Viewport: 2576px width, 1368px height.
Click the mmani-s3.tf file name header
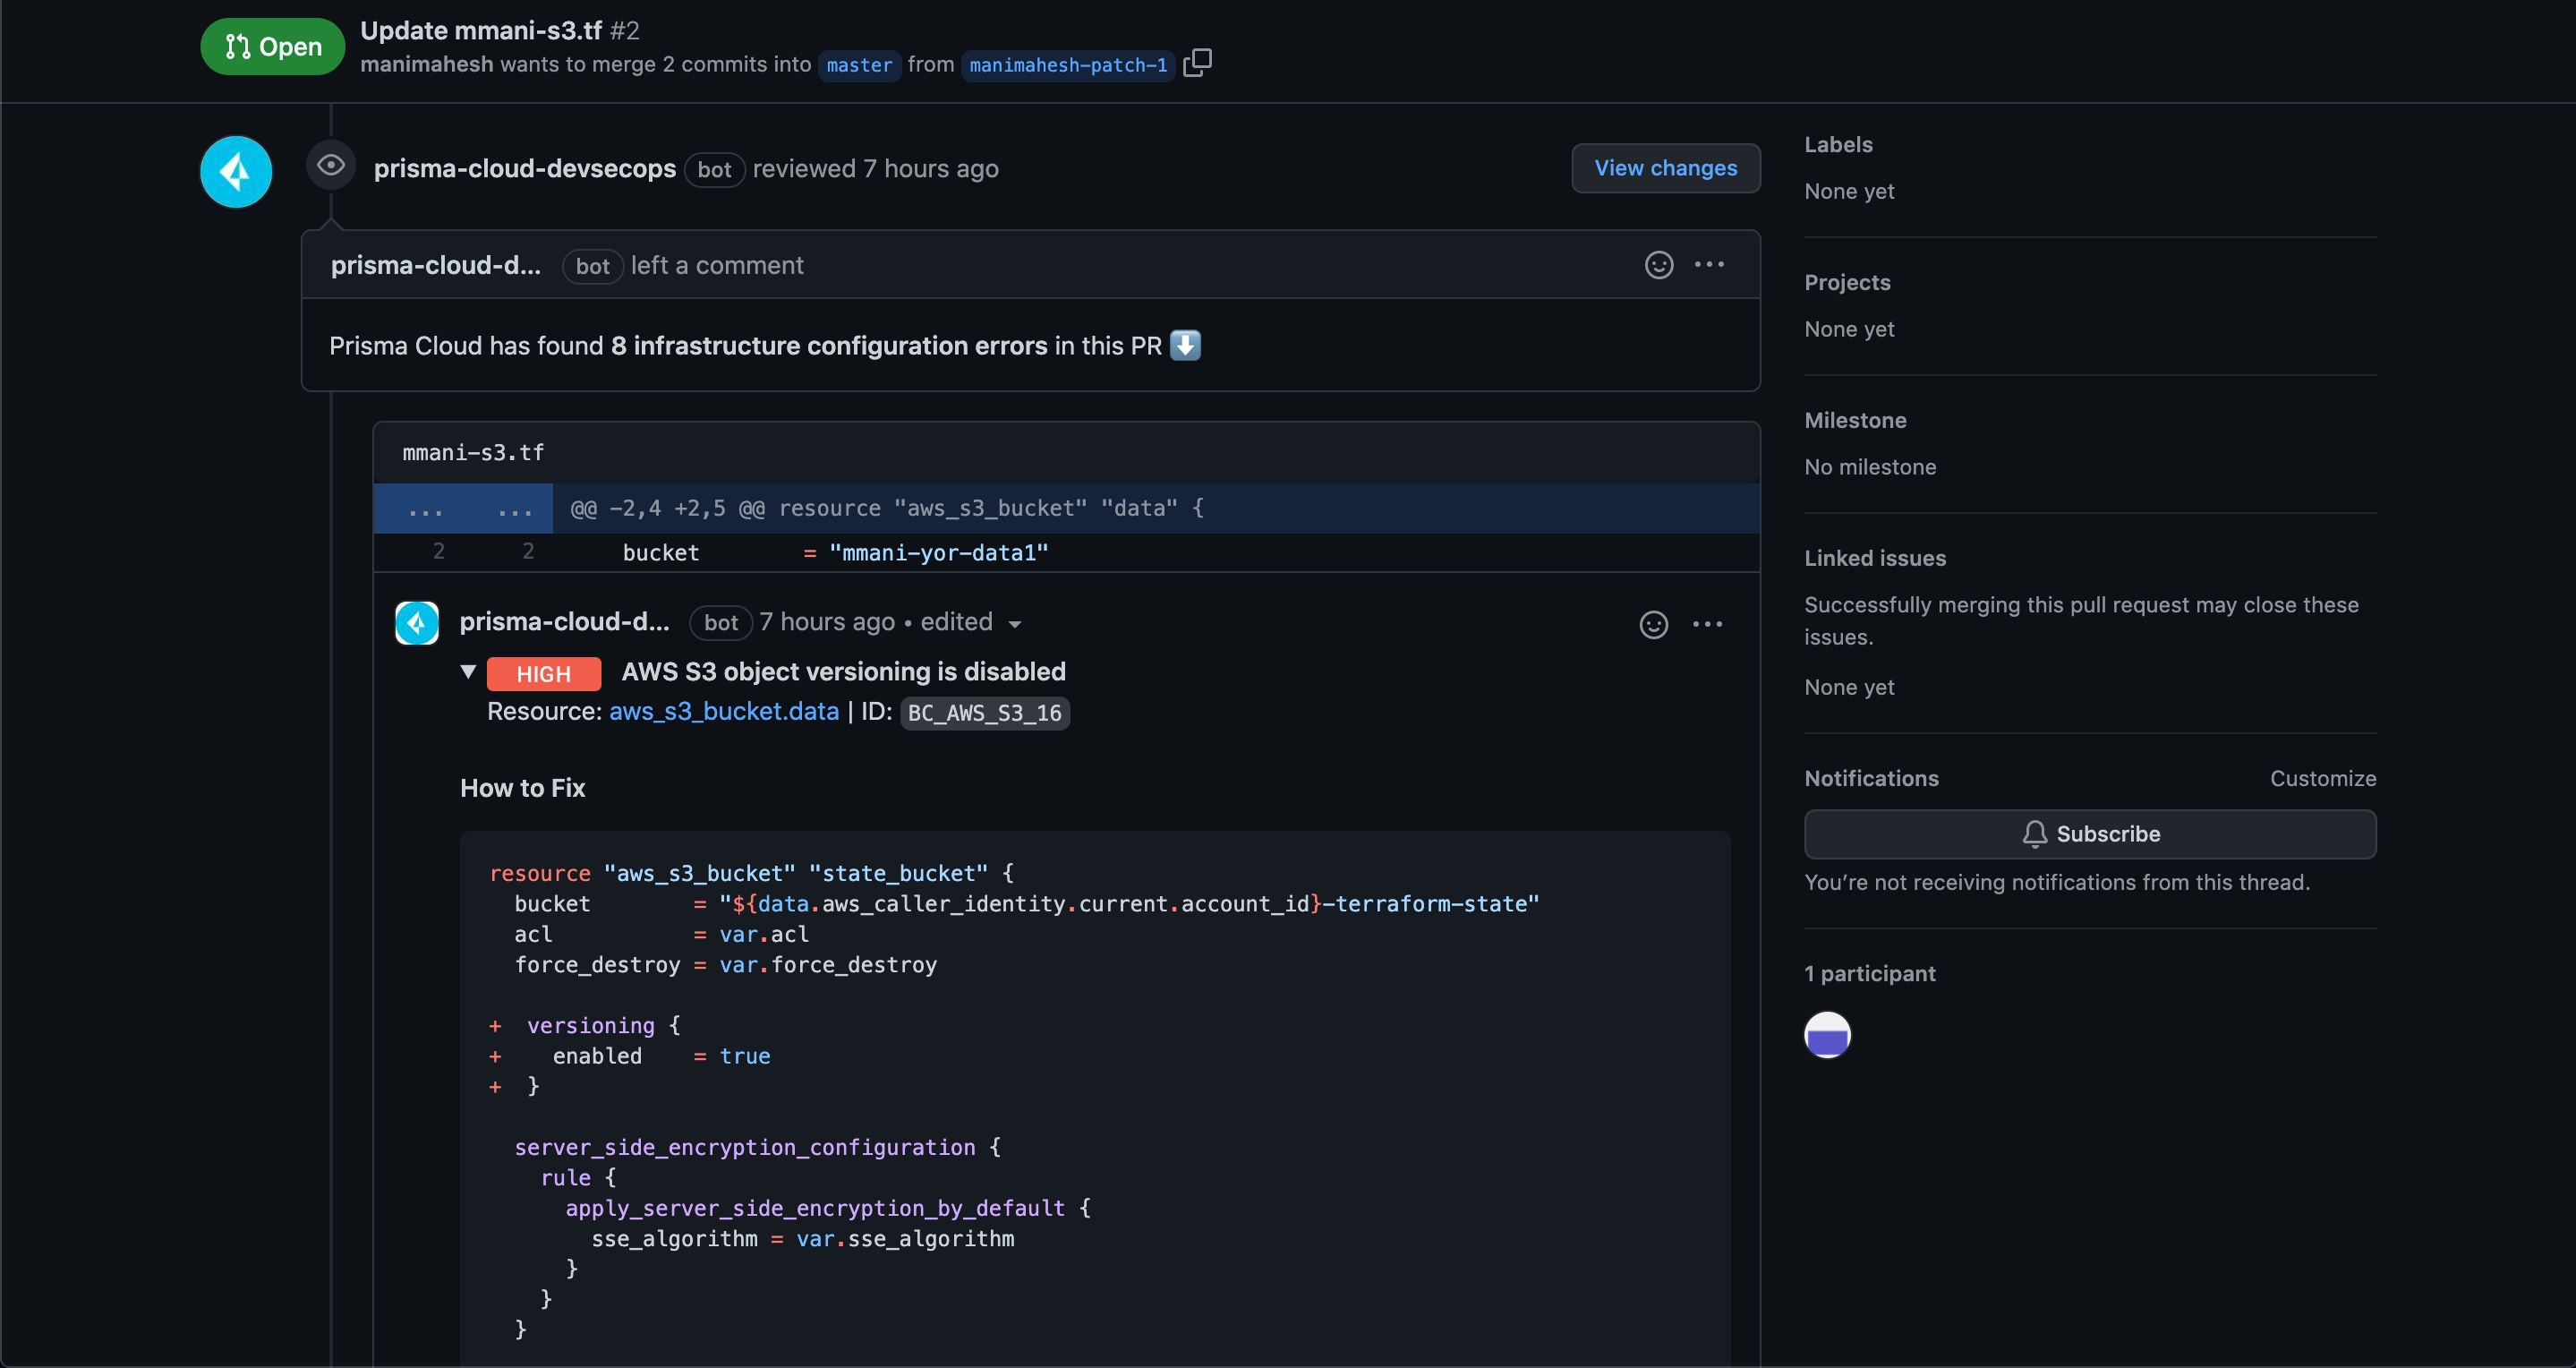473,453
